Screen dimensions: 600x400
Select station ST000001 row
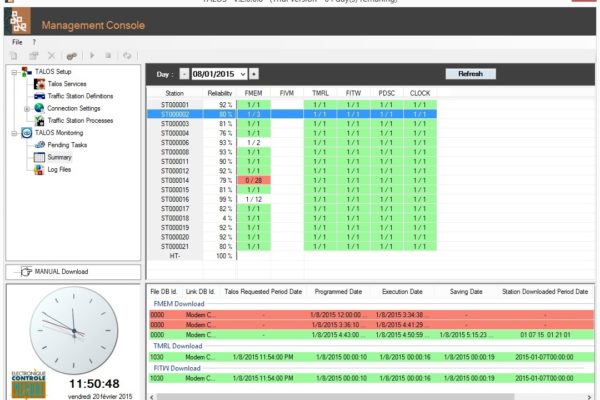292,105
